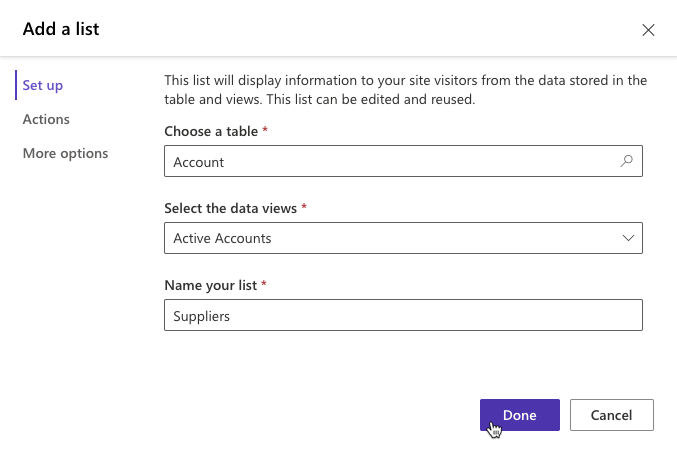Expand the data views chevron arrow

pyautogui.click(x=628, y=238)
